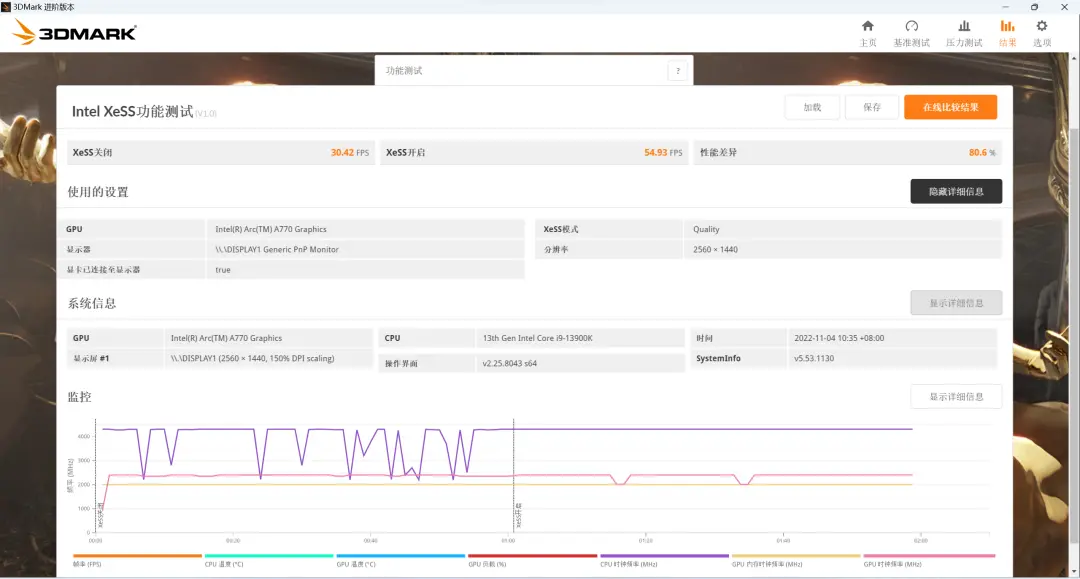
Task: Click the 3DMark logo
Action: (x=74, y=32)
